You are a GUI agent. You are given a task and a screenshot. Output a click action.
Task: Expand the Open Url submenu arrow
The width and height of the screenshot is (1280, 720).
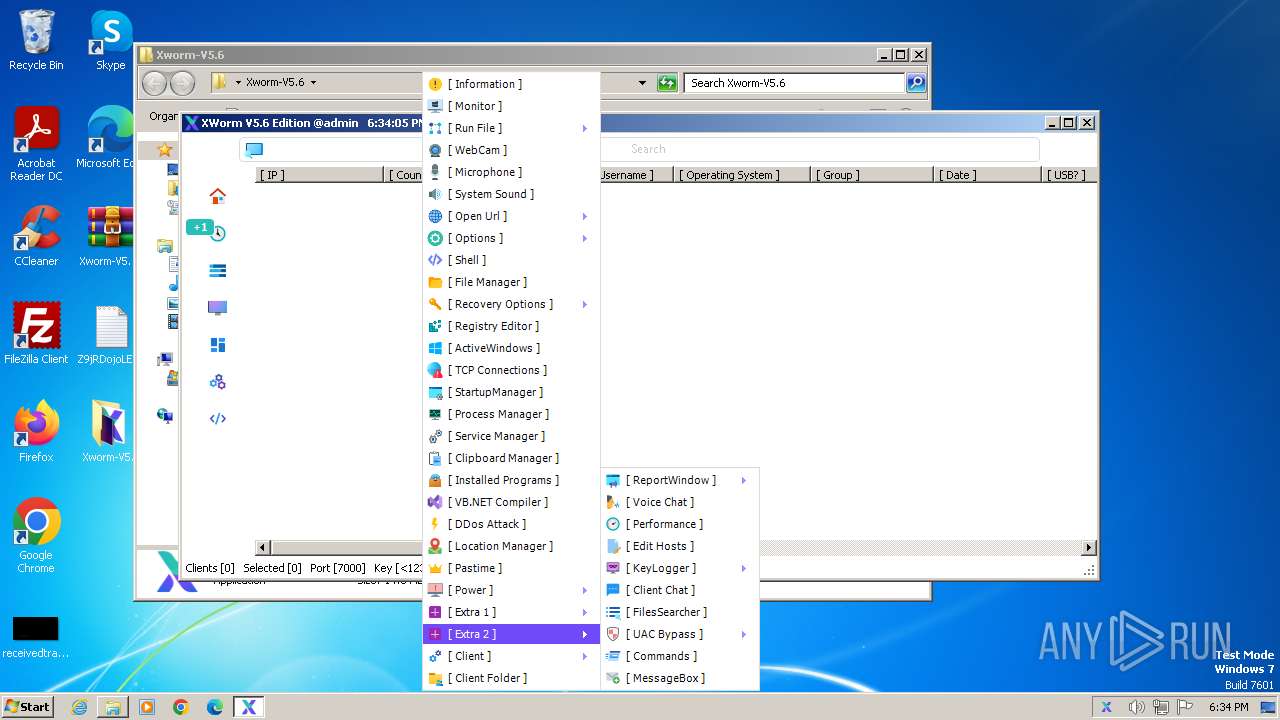point(585,216)
